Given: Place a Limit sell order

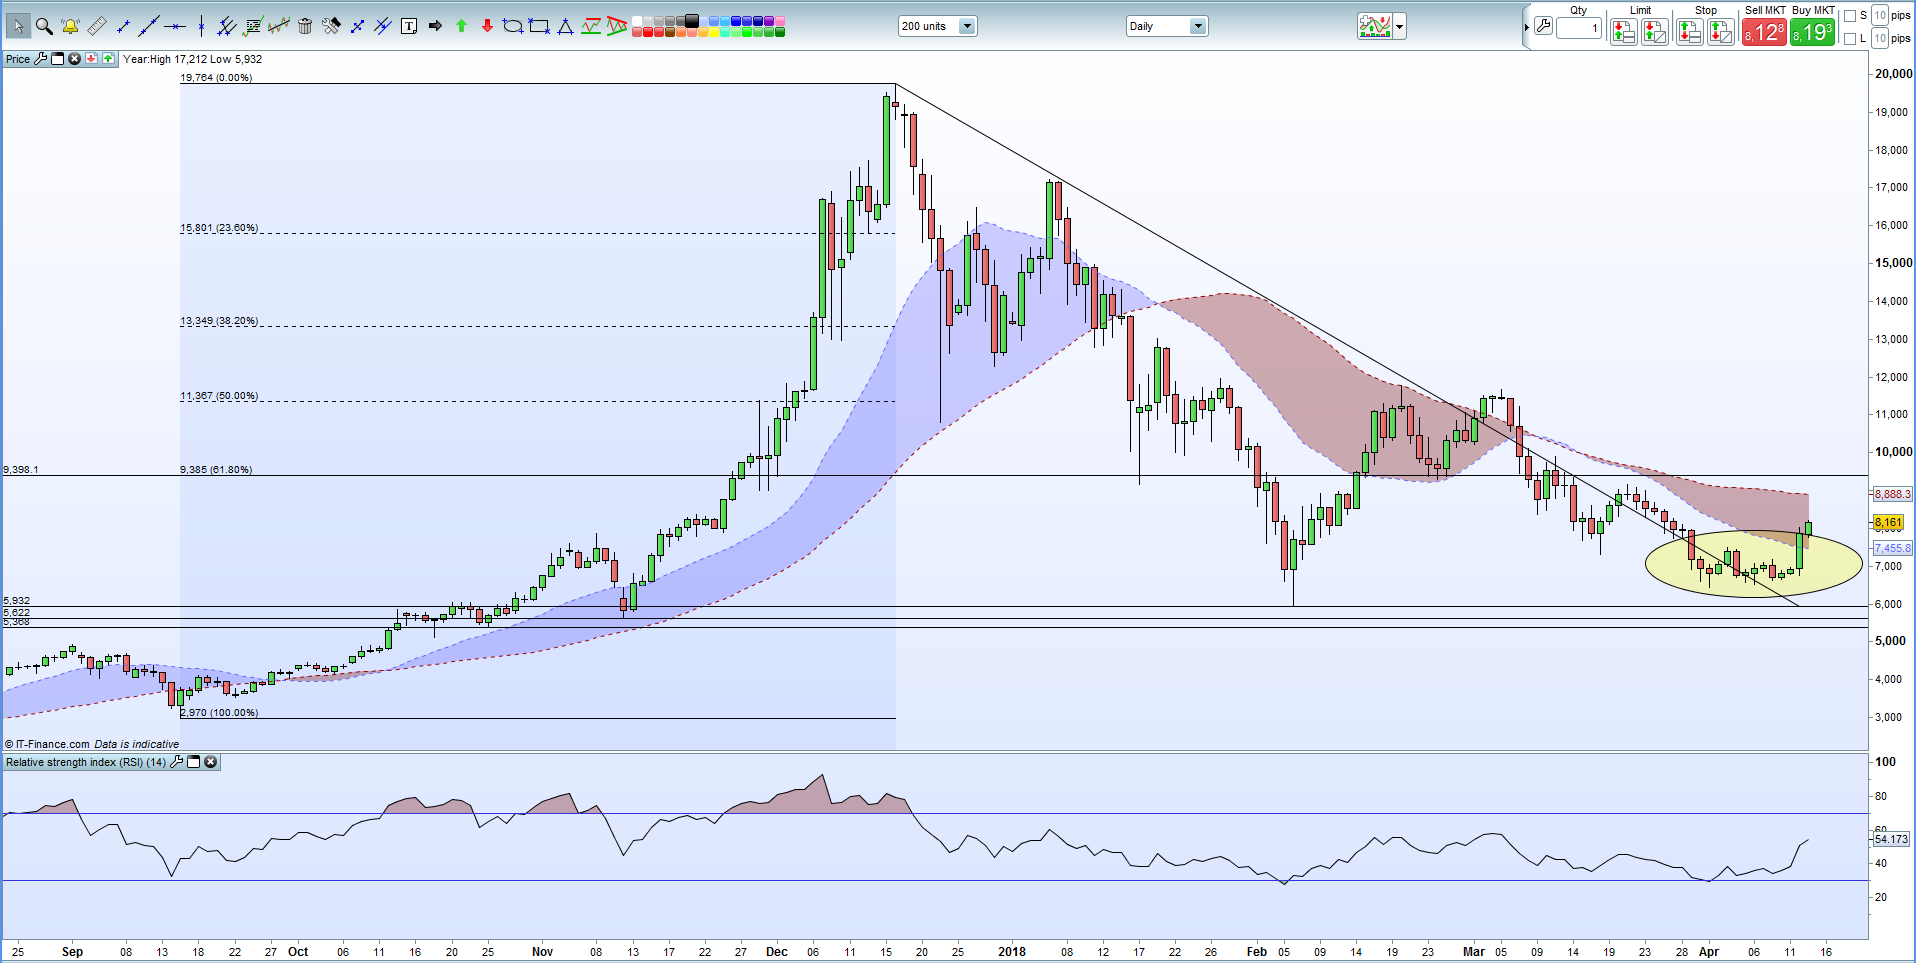Looking at the screenshot, I should click(1655, 32).
